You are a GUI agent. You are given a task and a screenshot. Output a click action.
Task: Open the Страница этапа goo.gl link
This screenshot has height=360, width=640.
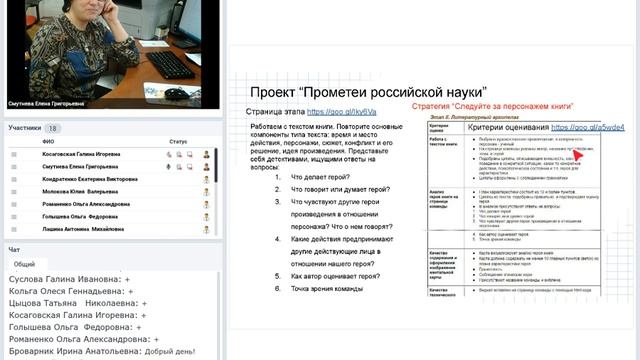[342, 112]
